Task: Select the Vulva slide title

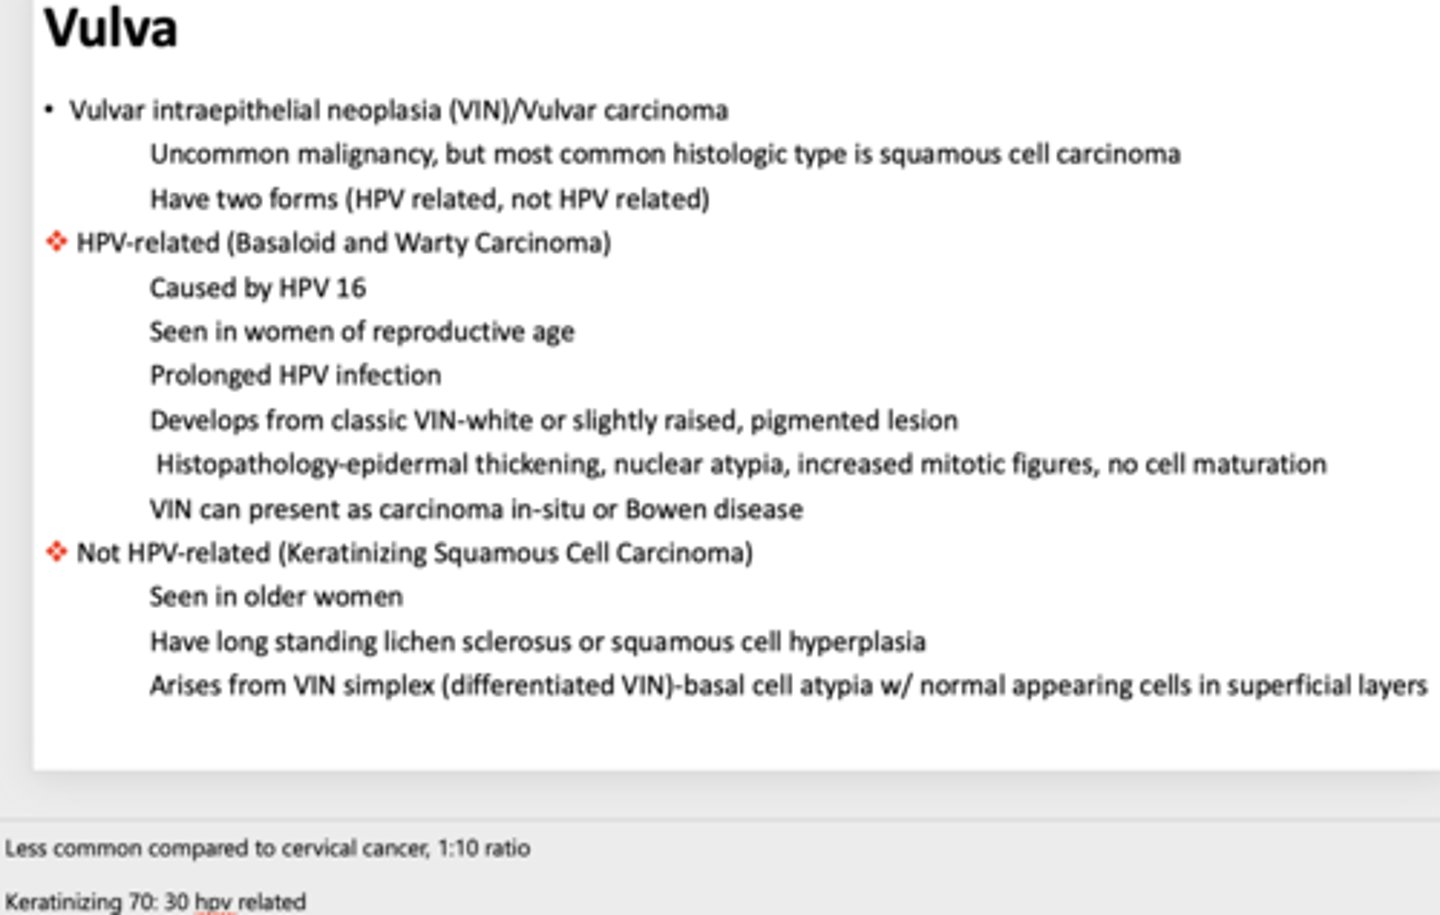Action: point(111,27)
